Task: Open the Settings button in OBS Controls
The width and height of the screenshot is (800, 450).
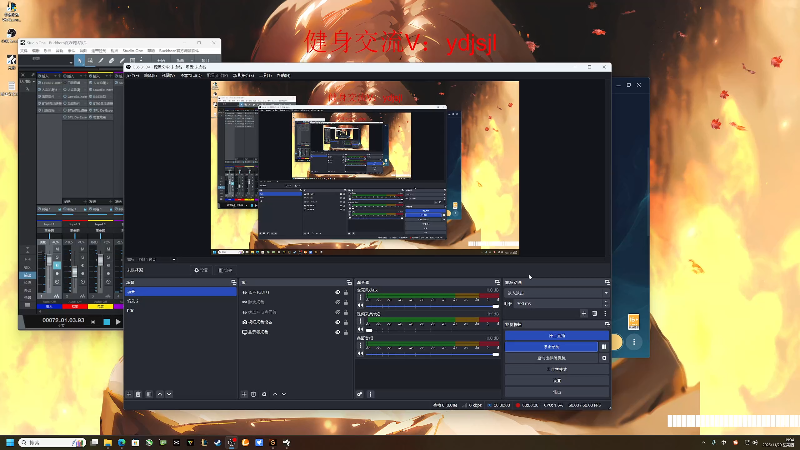Action: point(557,381)
